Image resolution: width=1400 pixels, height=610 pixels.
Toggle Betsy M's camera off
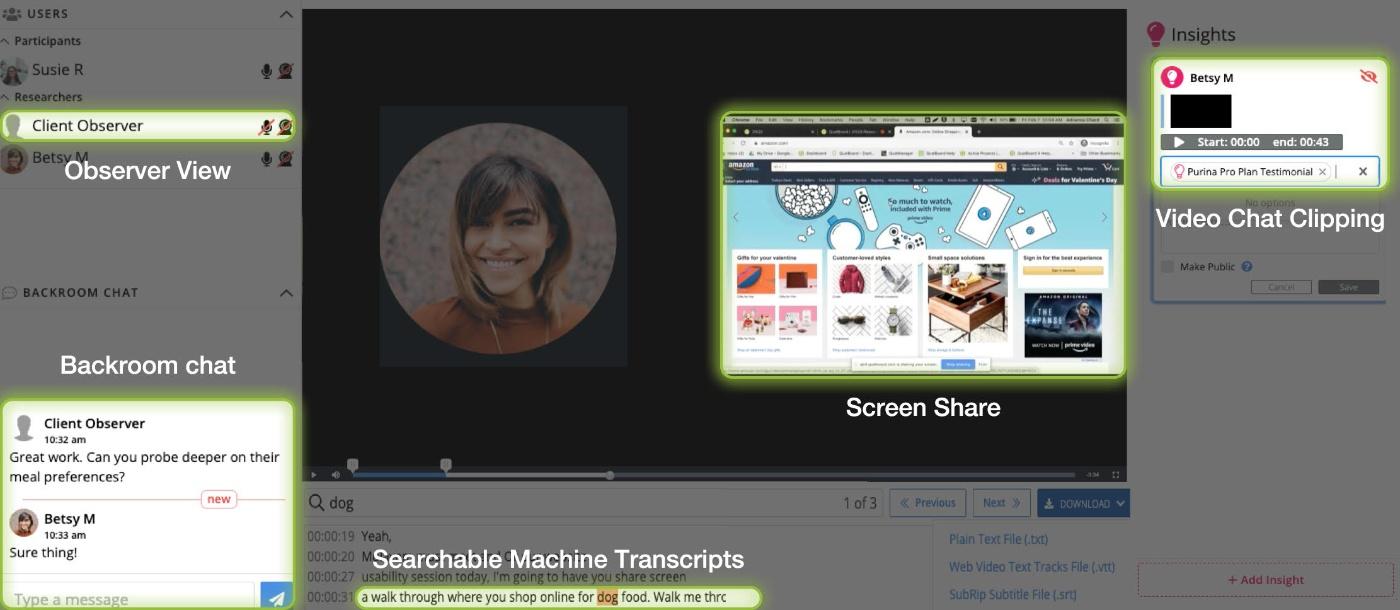284,160
